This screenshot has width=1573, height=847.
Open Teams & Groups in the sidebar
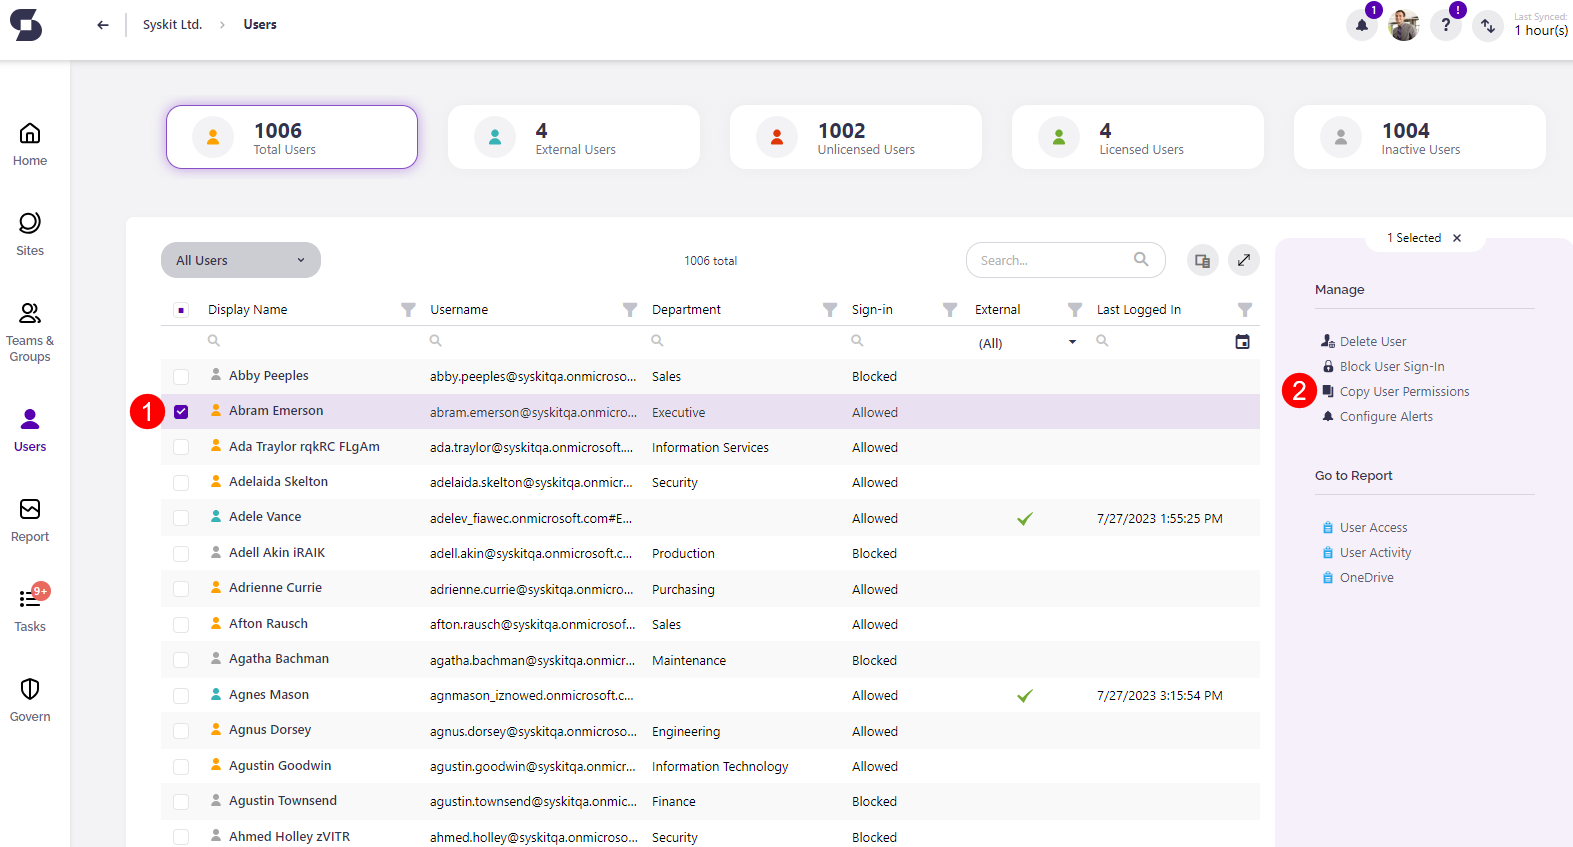(x=30, y=332)
